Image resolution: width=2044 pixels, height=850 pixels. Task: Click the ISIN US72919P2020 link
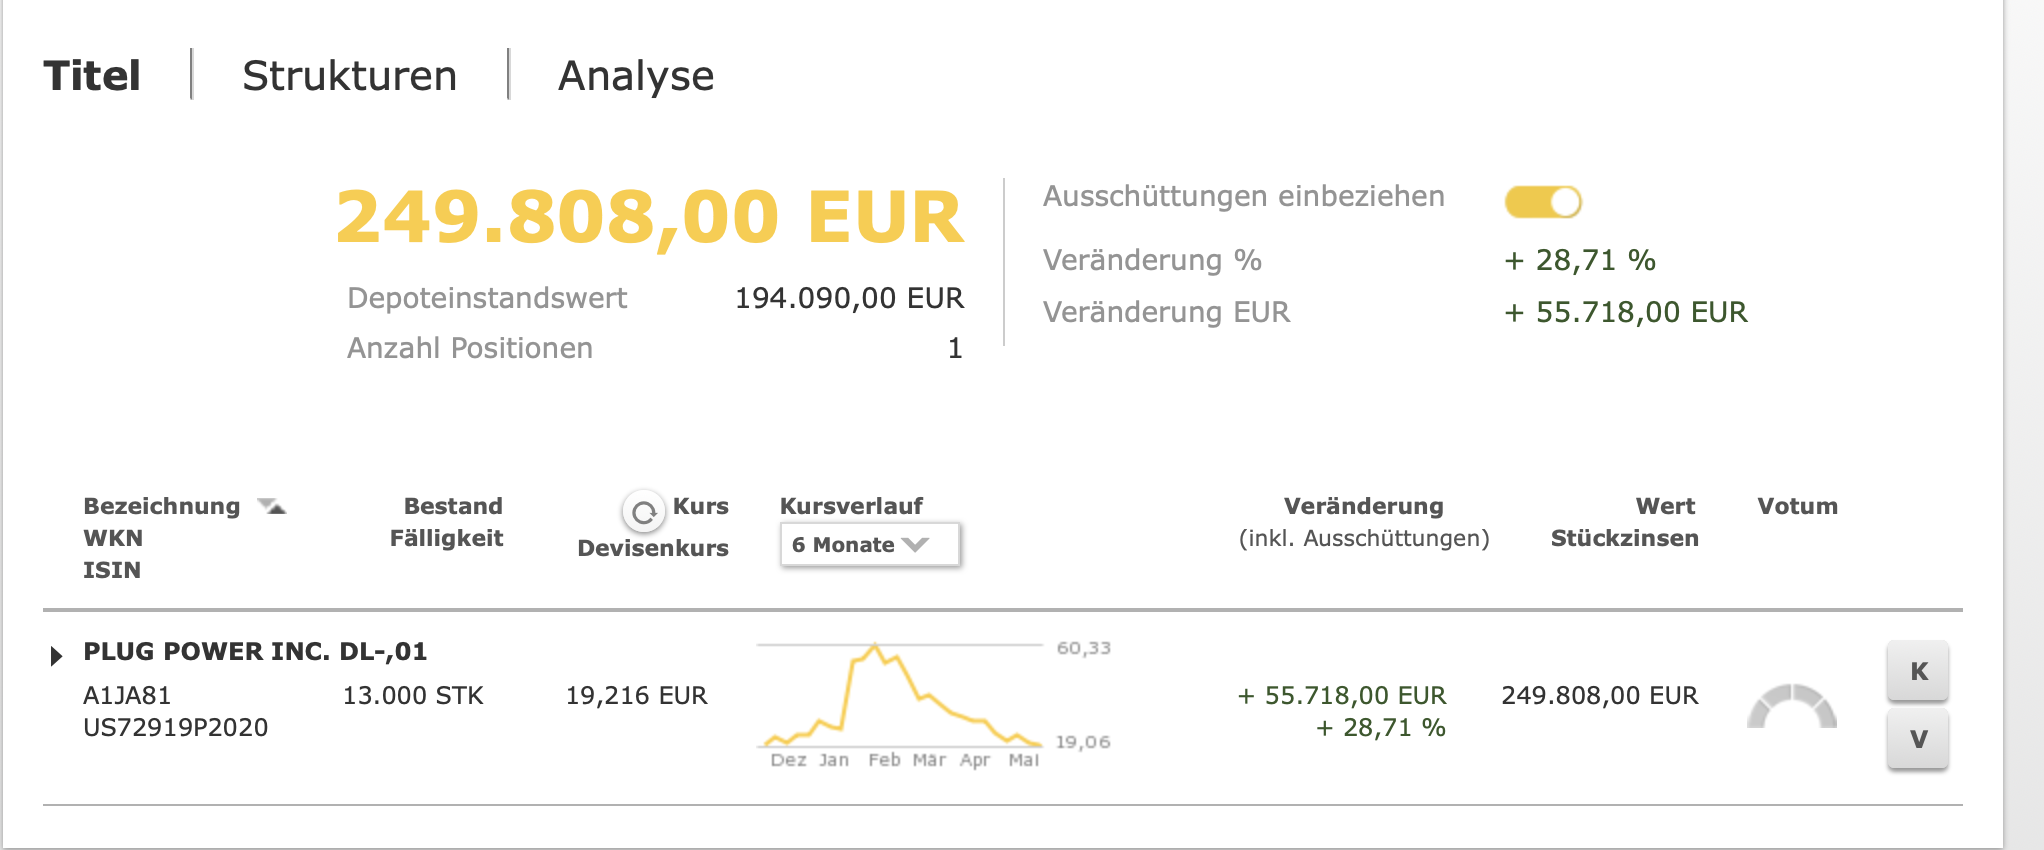coord(175,727)
